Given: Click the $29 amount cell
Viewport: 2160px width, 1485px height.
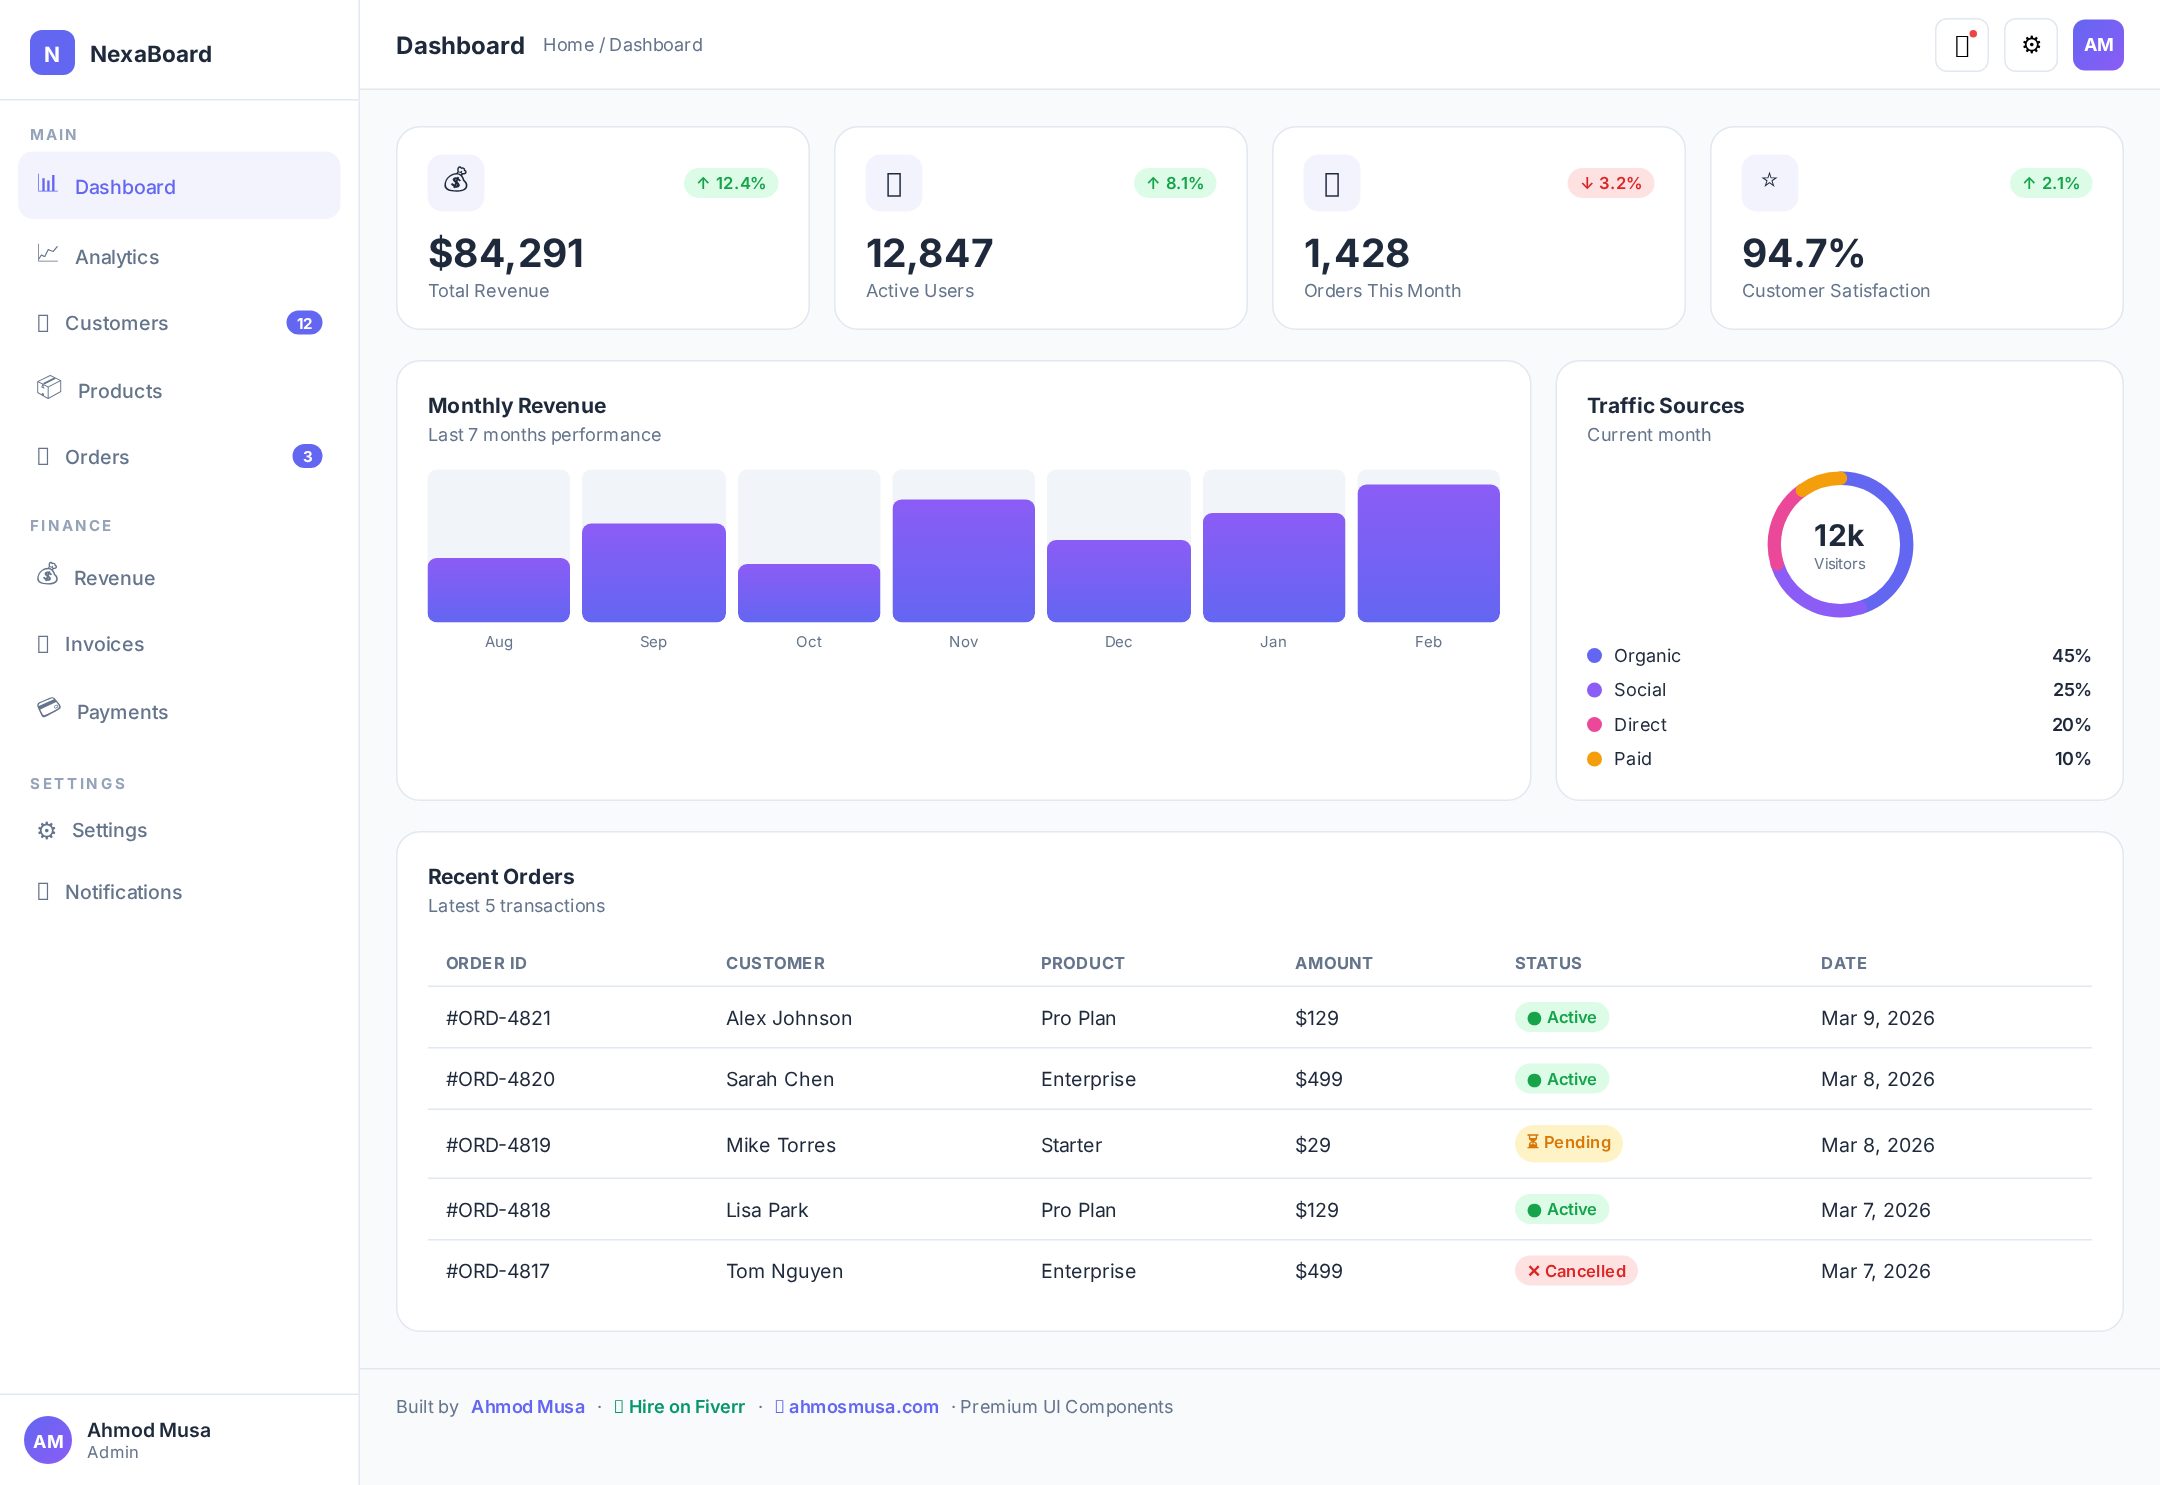Looking at the screenshot, I should [x=1313, y=1145].
